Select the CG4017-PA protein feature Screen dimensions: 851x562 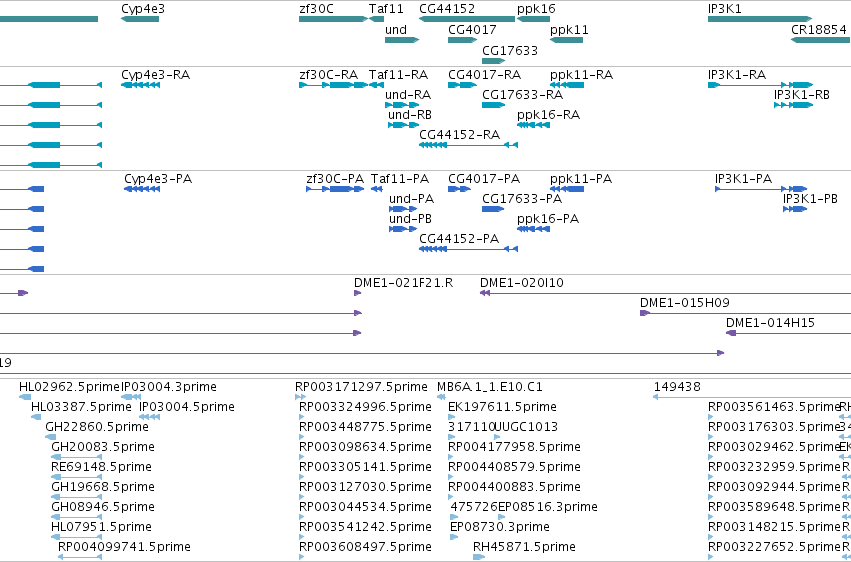[459, 189]
